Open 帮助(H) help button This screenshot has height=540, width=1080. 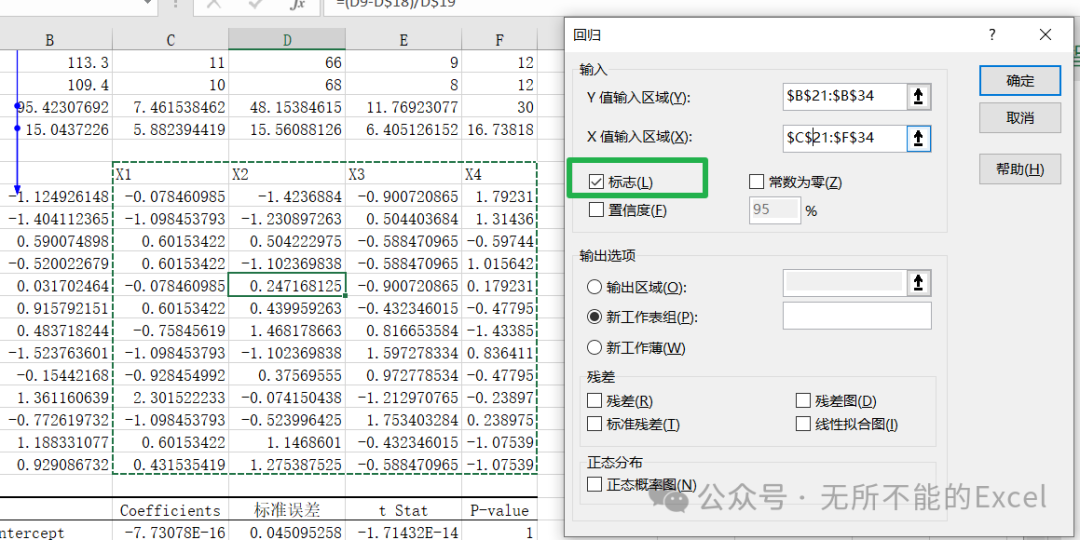pos(1020,169)
